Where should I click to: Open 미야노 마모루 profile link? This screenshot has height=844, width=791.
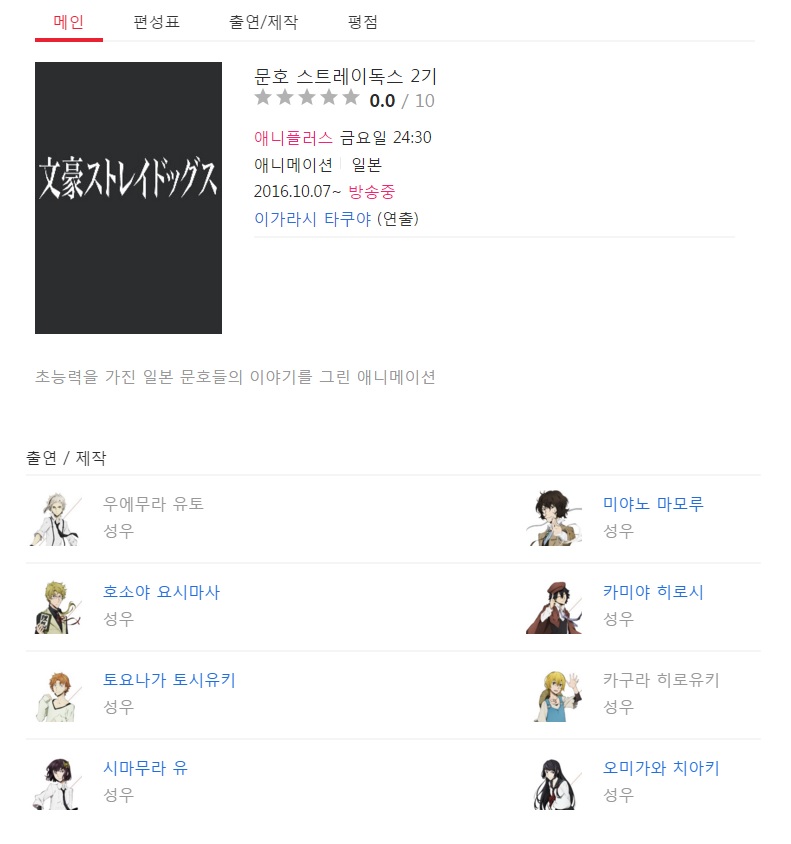click(653, 504)
